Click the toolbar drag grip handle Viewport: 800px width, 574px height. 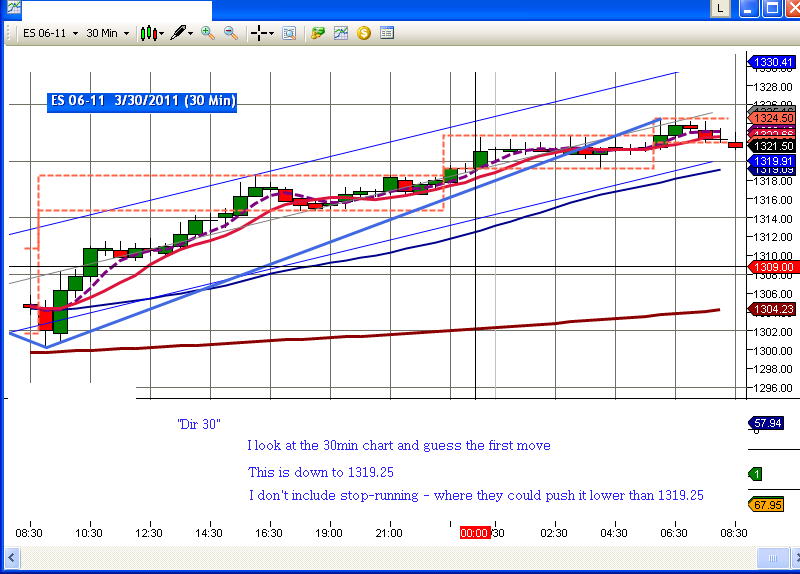(8, 33)
